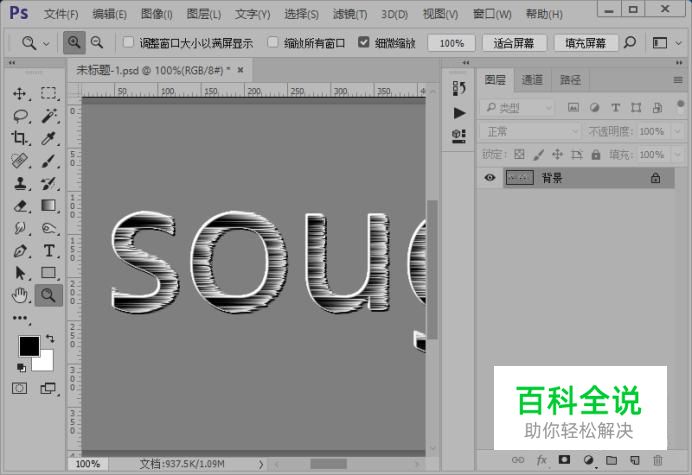Toggle lock transparent pixels
This screenshot has width=692, height=475.
519,154
